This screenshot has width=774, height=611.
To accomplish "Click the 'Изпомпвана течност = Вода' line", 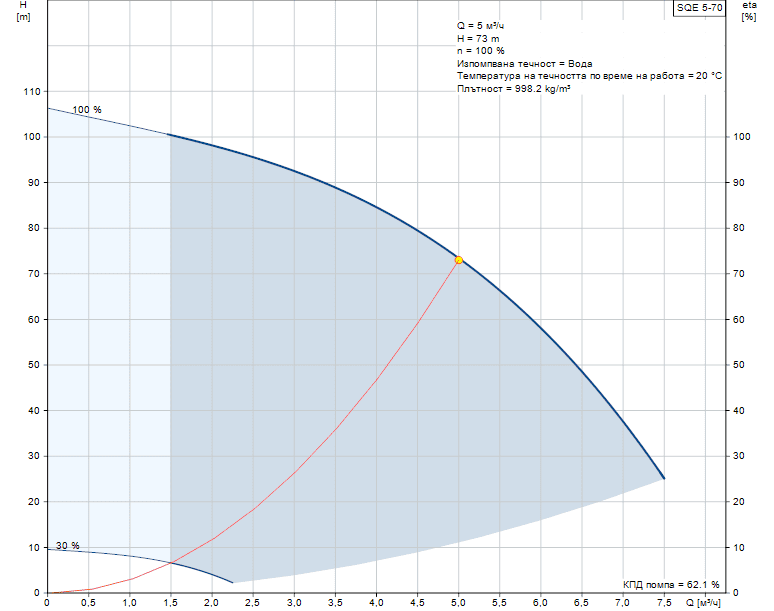I will pos(524,63).
